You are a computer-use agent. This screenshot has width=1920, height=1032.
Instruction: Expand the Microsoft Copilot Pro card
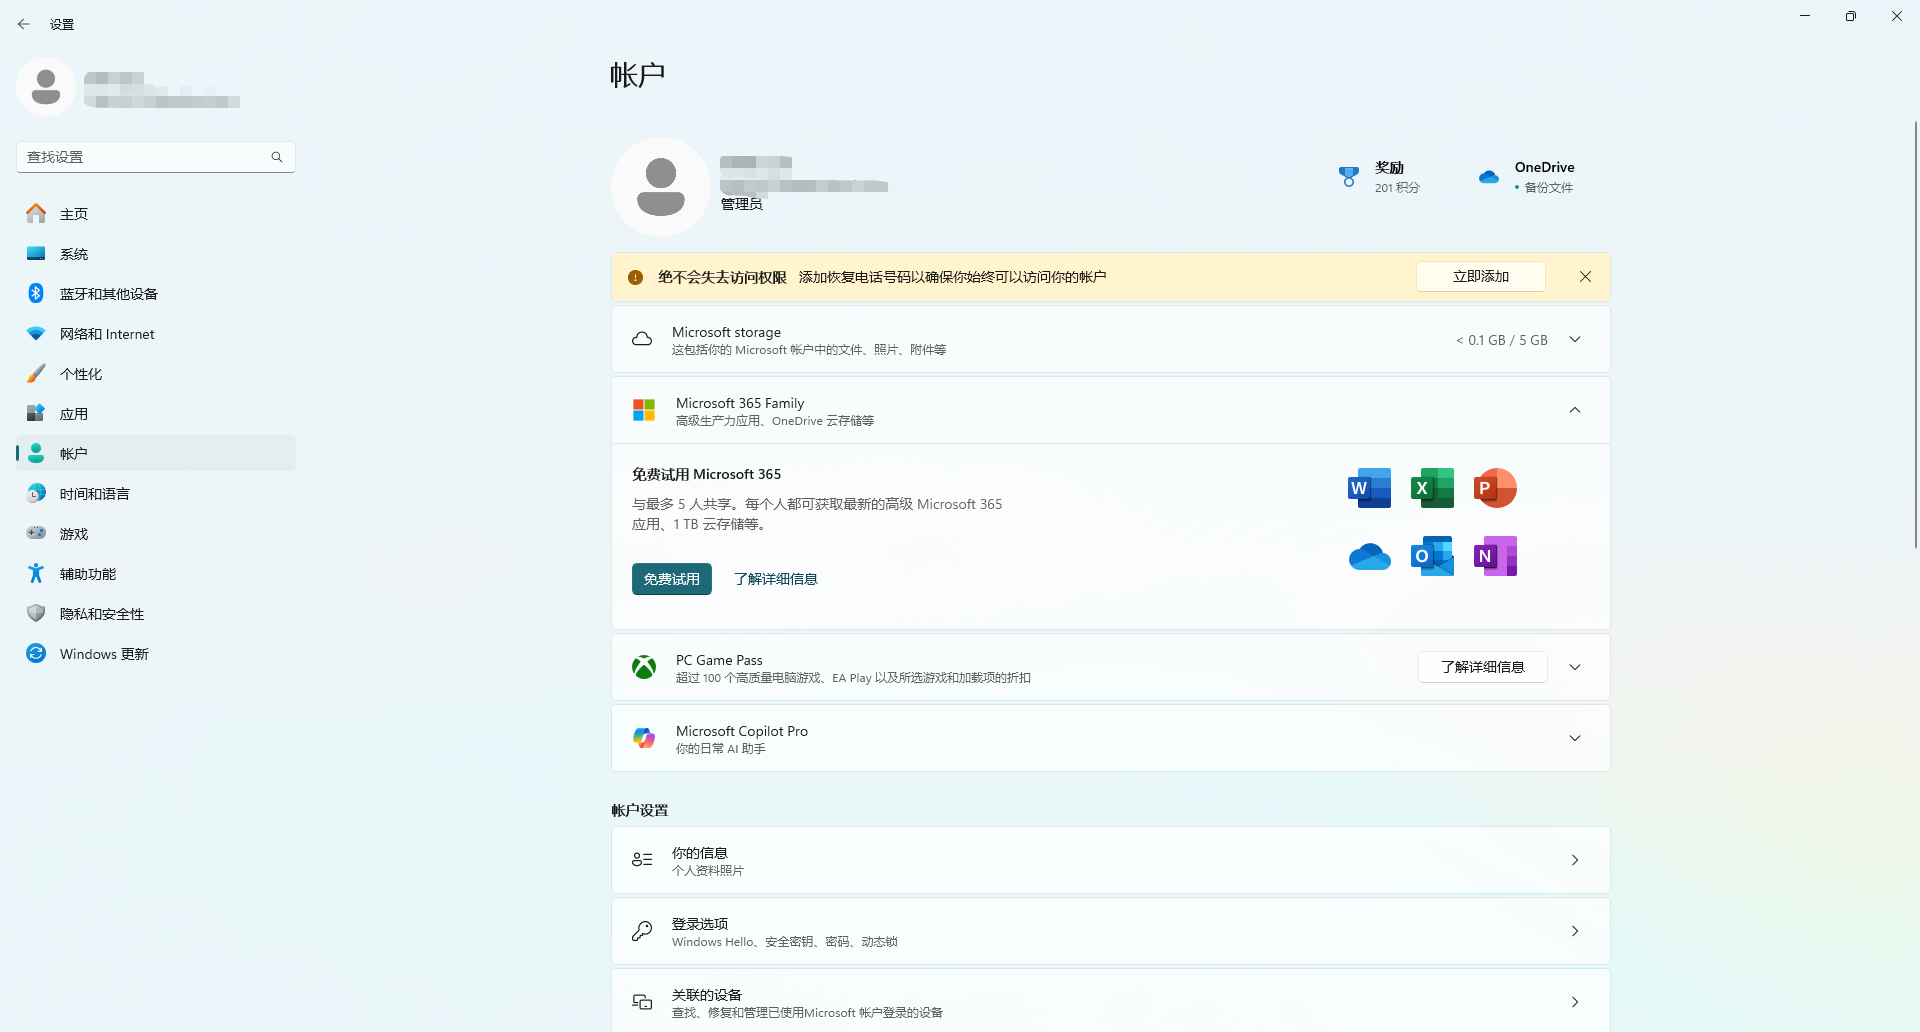1575,738
